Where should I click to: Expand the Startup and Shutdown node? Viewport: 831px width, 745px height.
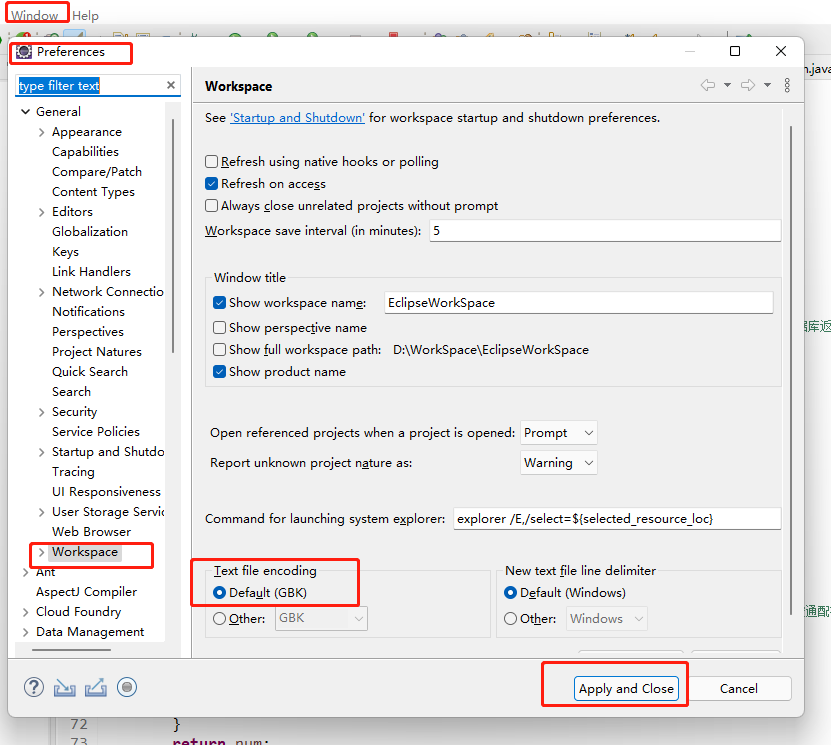41,452
